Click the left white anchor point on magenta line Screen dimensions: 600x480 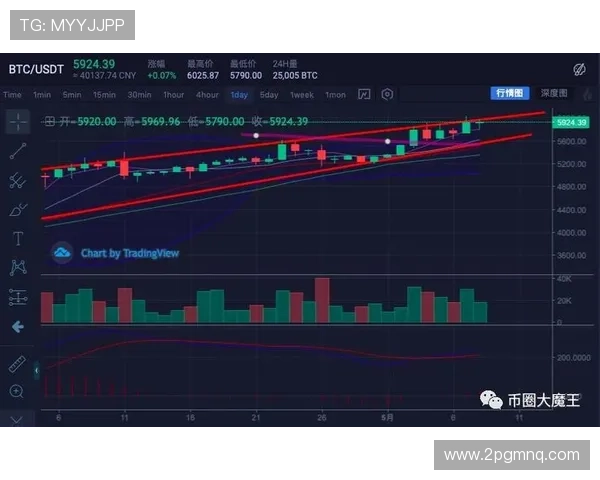pos(256,136)
